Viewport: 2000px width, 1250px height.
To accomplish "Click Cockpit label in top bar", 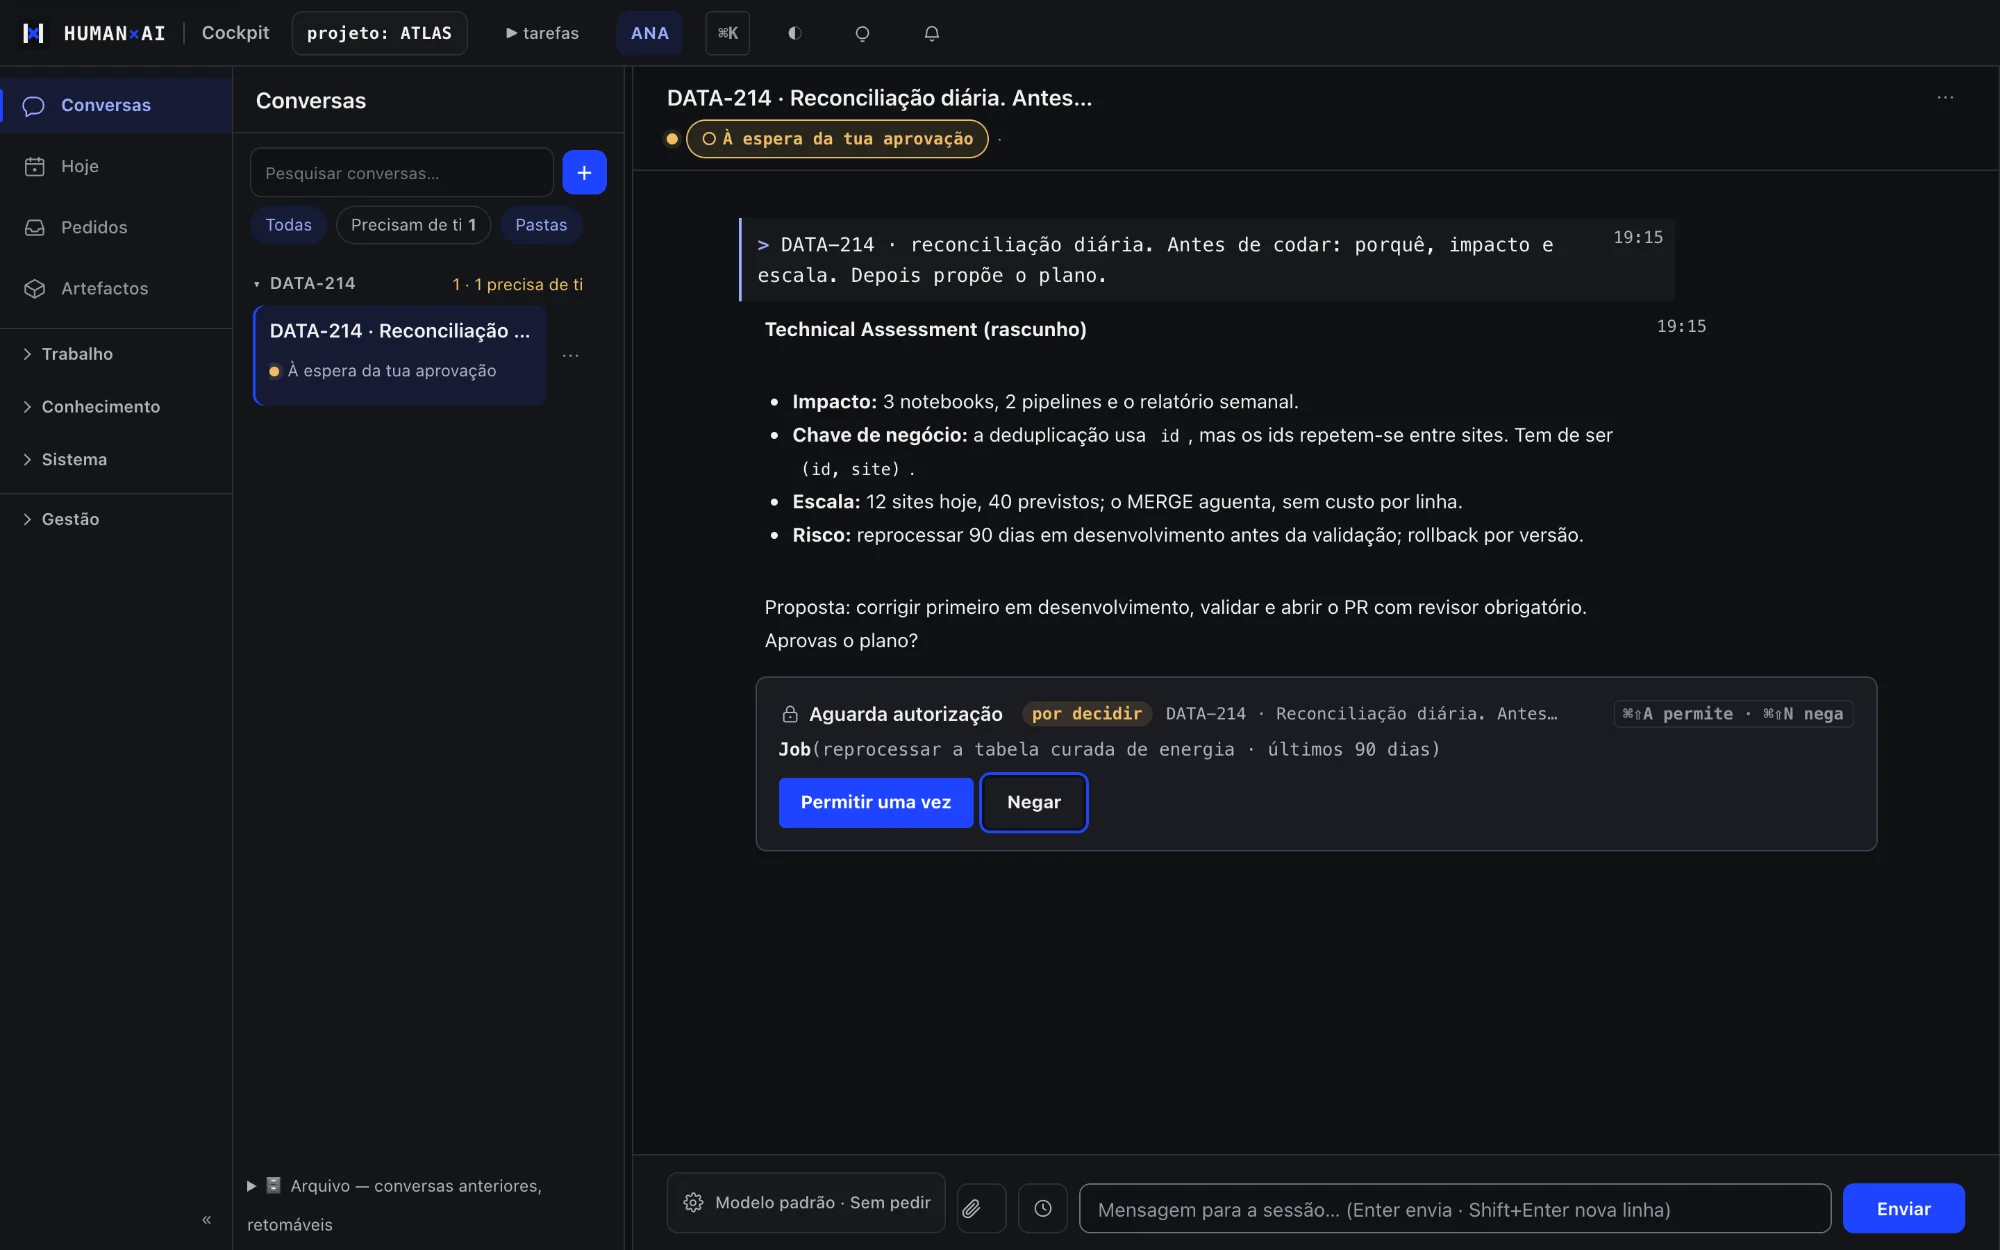I will point(235,33).
